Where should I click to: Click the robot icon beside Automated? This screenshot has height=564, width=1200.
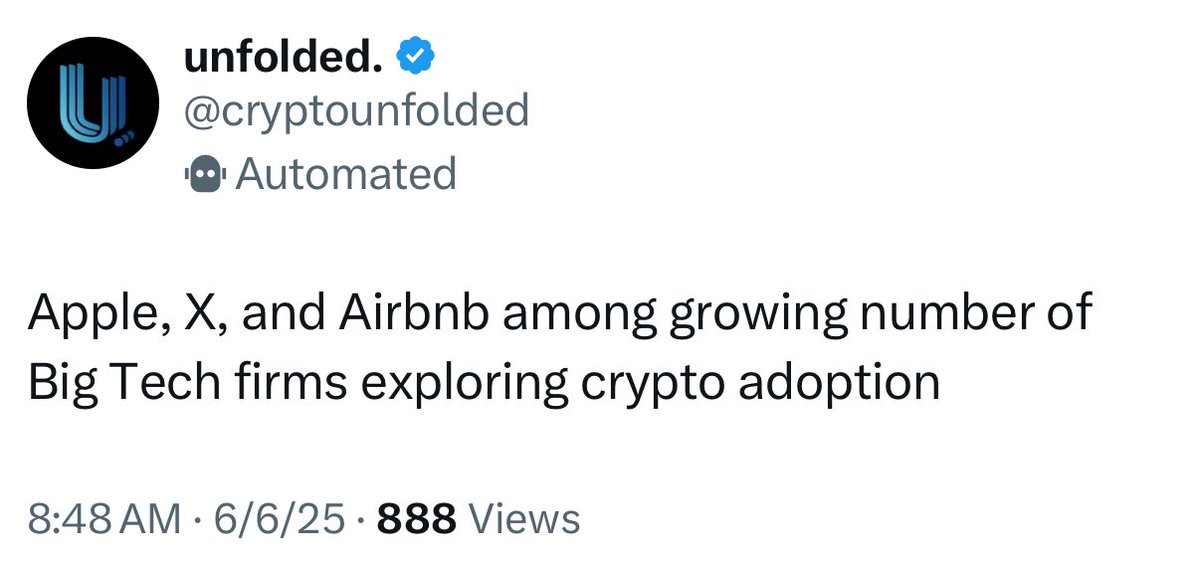coord(205,174)
